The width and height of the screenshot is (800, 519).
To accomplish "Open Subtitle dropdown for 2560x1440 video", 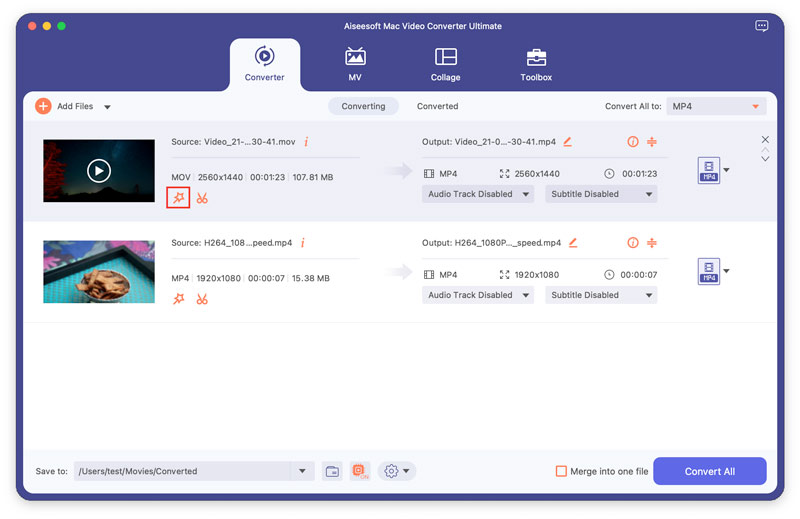I will pos(601,194).
